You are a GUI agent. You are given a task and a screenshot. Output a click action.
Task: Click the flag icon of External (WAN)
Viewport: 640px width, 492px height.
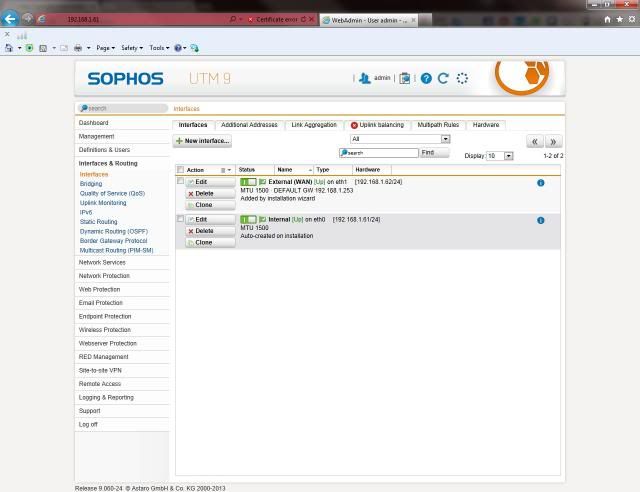point(262,182)
